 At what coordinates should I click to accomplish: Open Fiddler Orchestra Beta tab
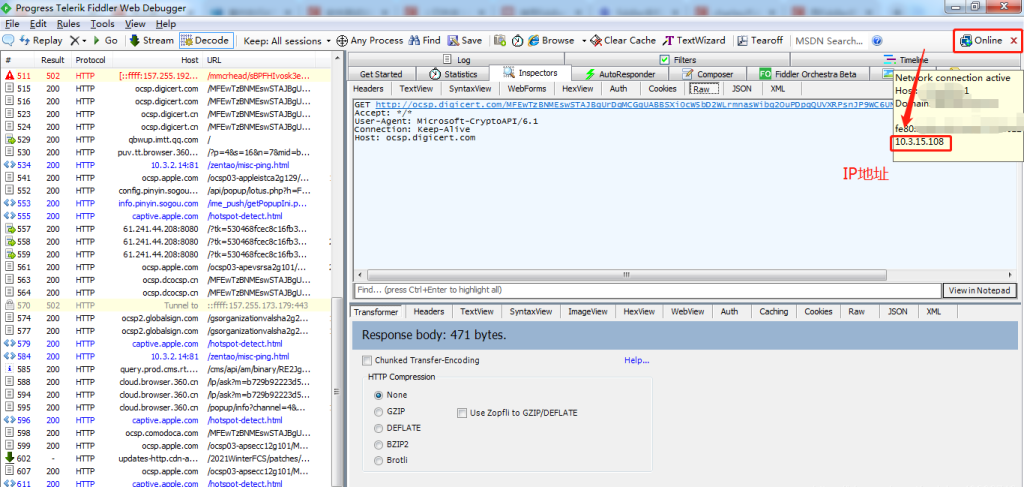pos(808,74)
